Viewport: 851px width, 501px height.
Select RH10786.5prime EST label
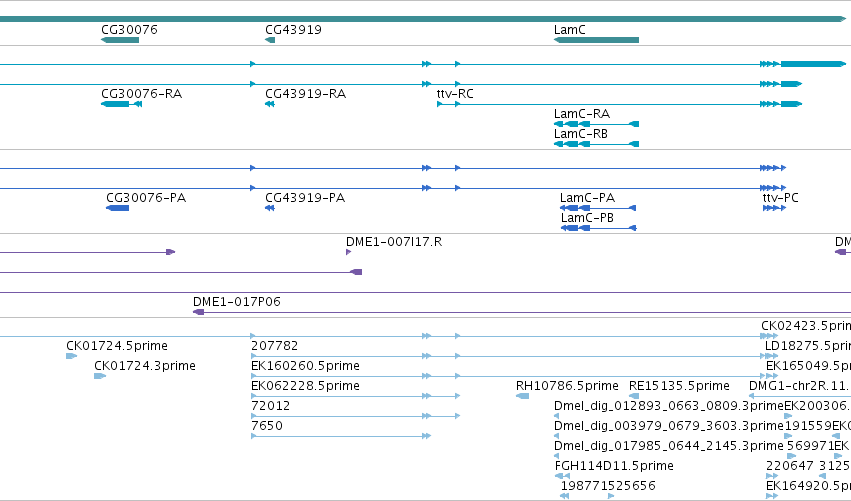point(567,385)
